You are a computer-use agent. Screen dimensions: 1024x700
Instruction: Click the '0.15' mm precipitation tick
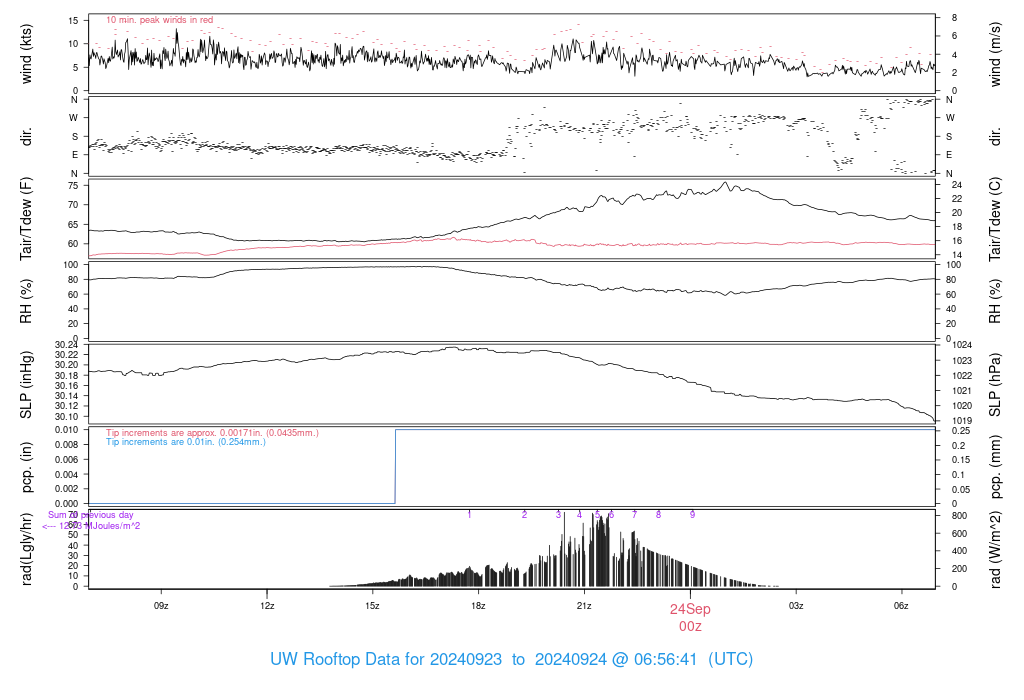coord(959,460)
